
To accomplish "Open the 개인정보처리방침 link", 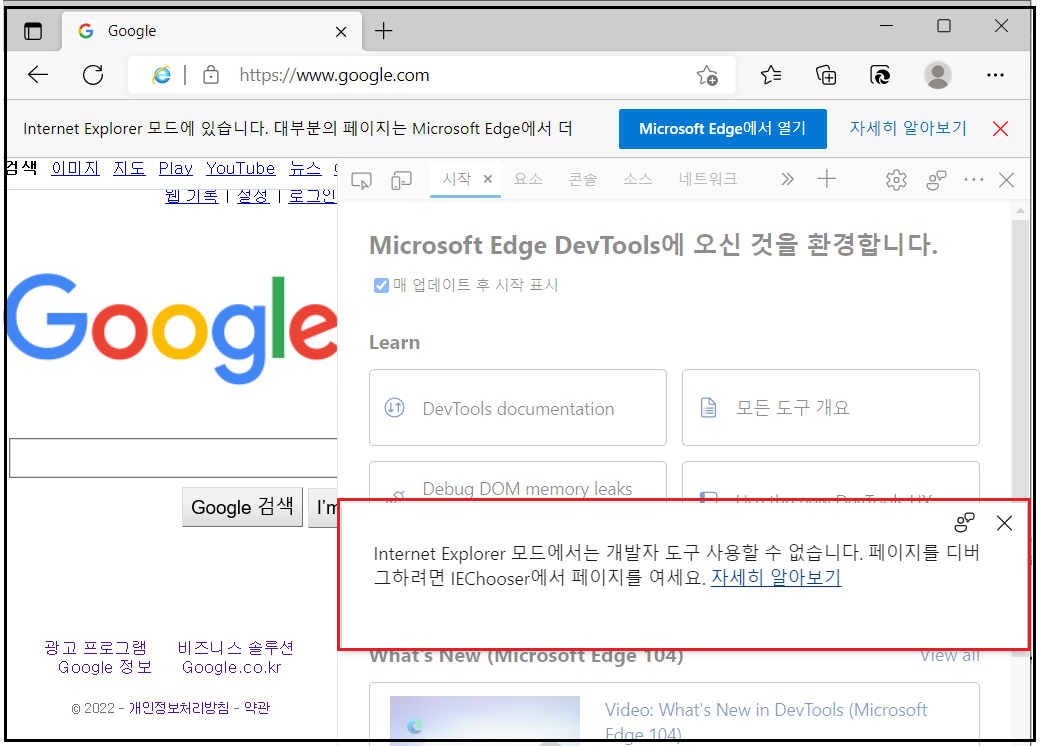I will (179, 708).
